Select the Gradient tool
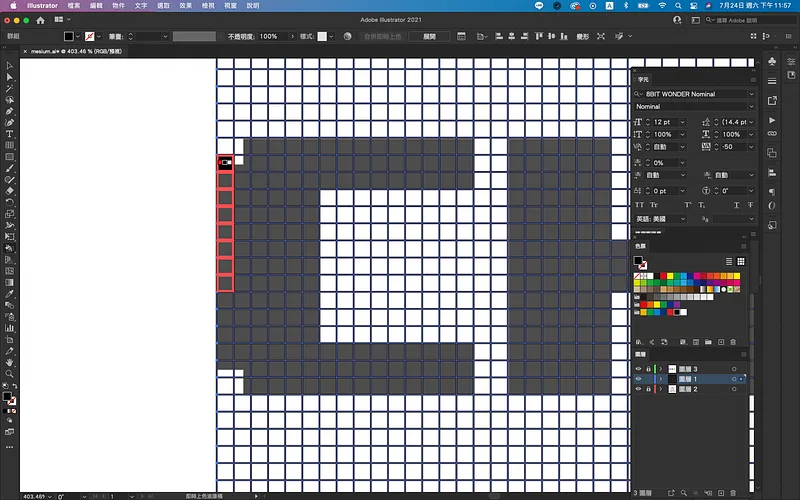The width and height of the screenshot is (800, 500). [9, 283]
